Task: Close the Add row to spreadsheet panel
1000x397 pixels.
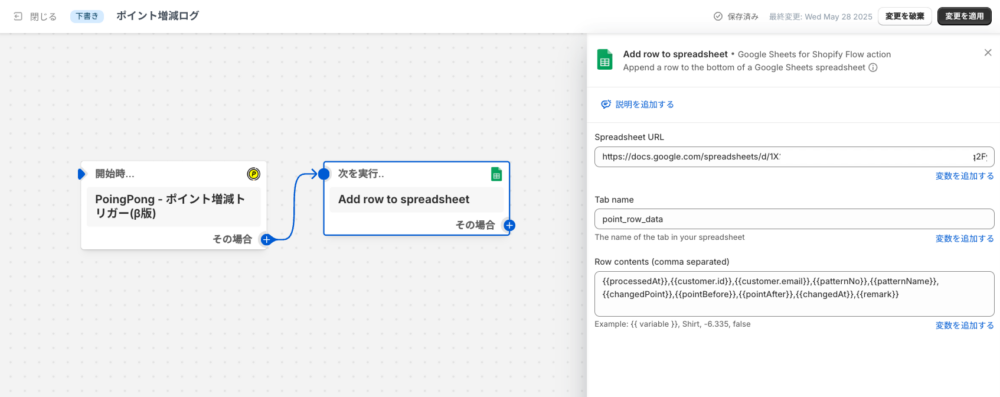Action: [x=987, y=53]
